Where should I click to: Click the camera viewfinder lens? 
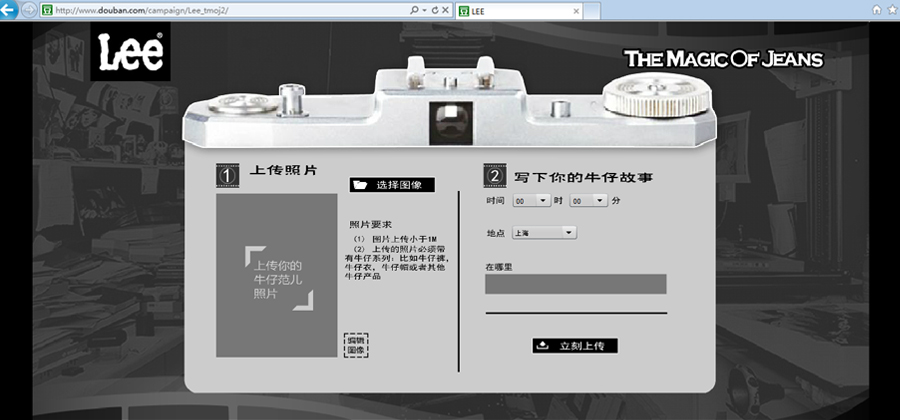[x=451, y=123]
